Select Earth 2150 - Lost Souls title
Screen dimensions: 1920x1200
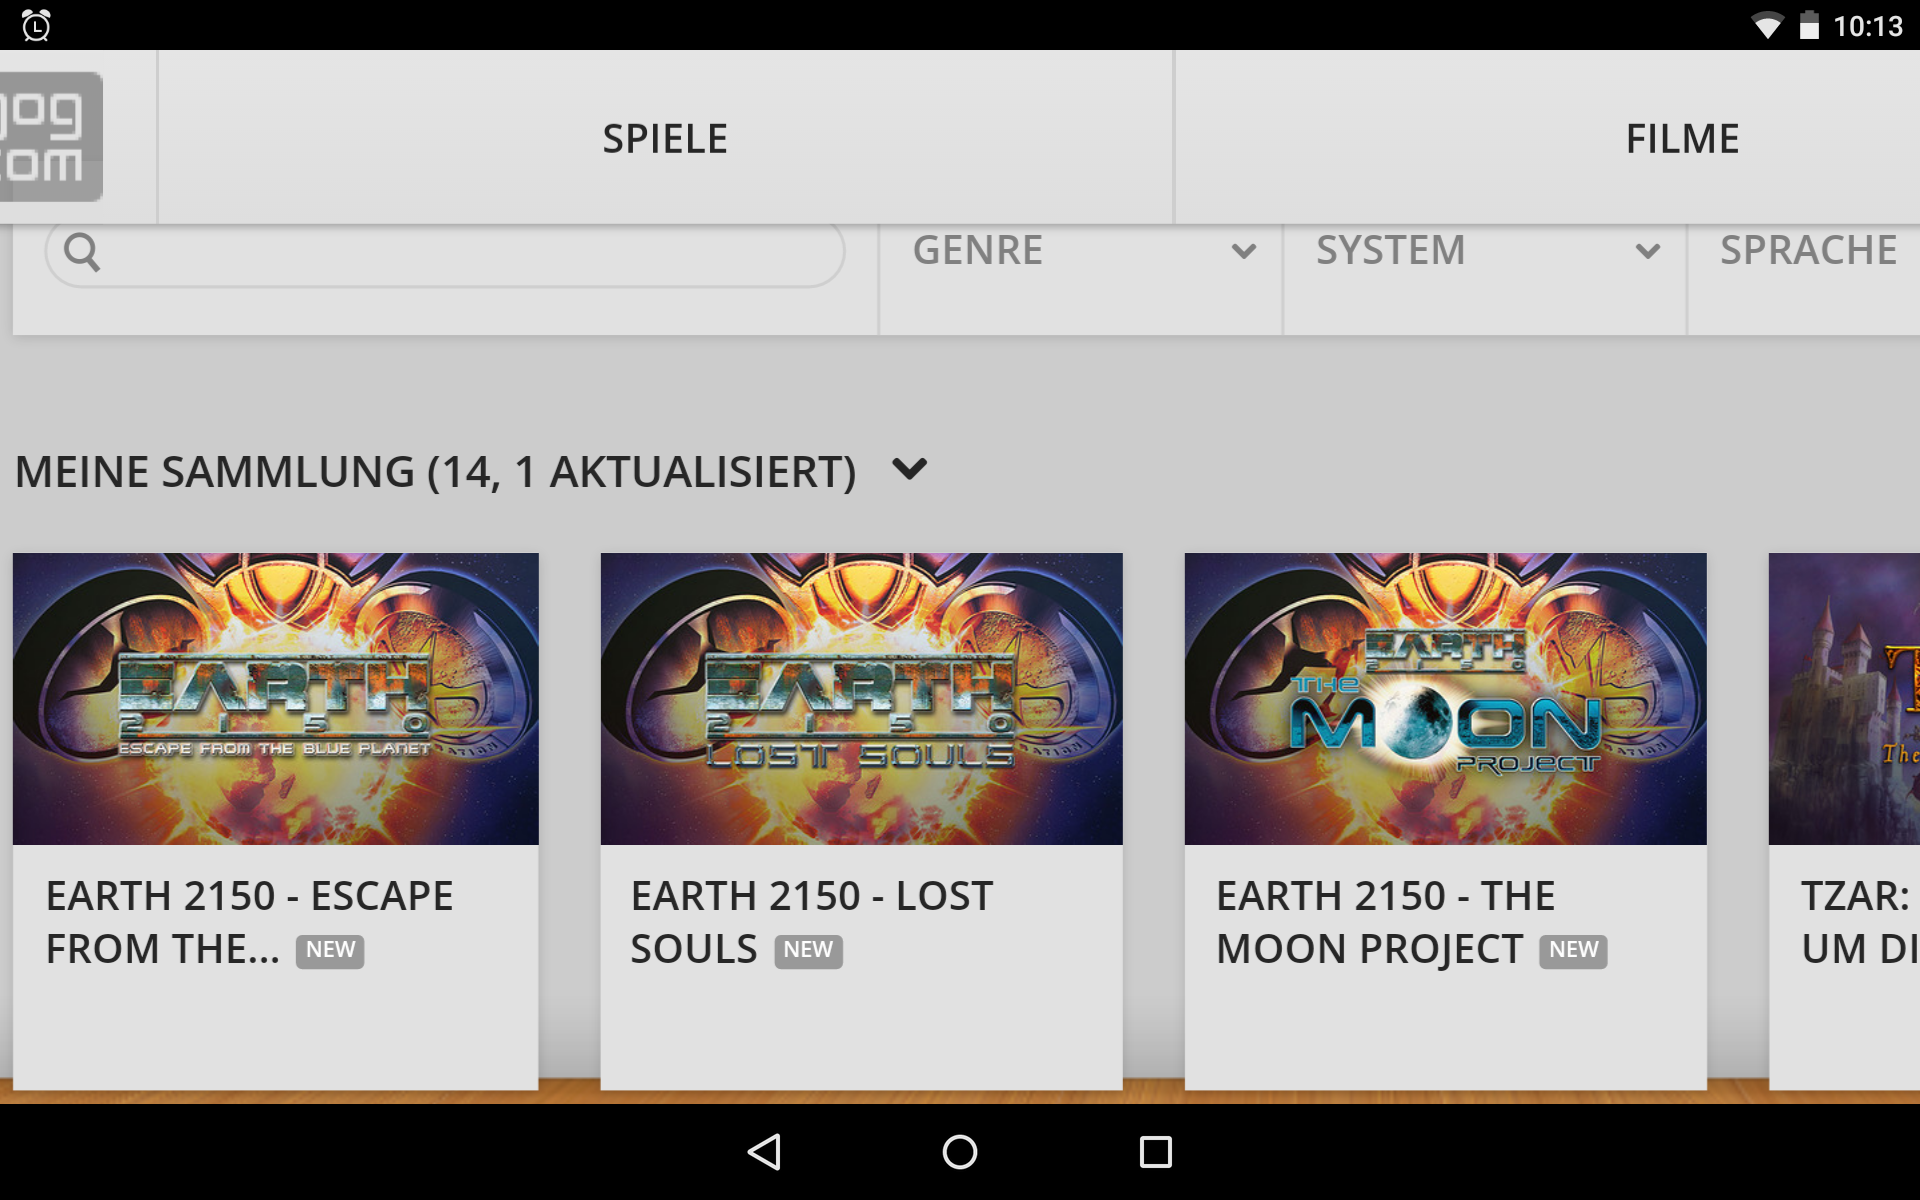click(811, 922)
